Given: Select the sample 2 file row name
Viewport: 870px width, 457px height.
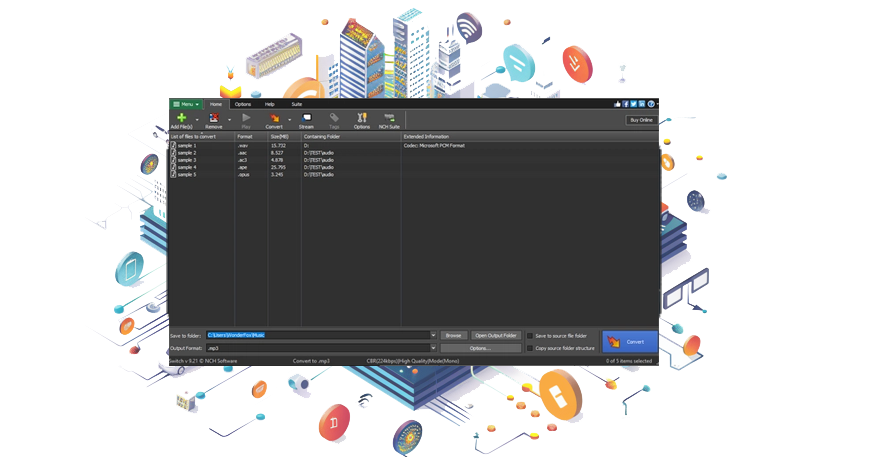Looking at the screenshot, I should point(187,153).
